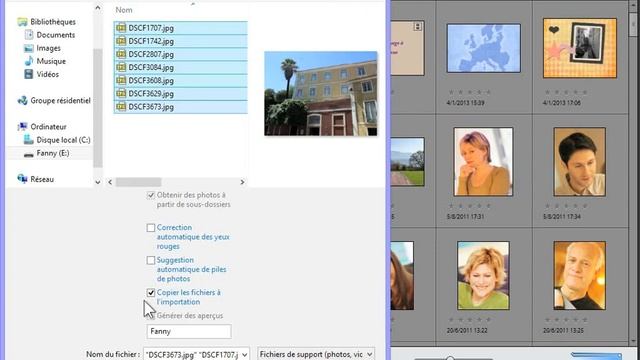Open the Fichiers de support type dropdown

369,355
